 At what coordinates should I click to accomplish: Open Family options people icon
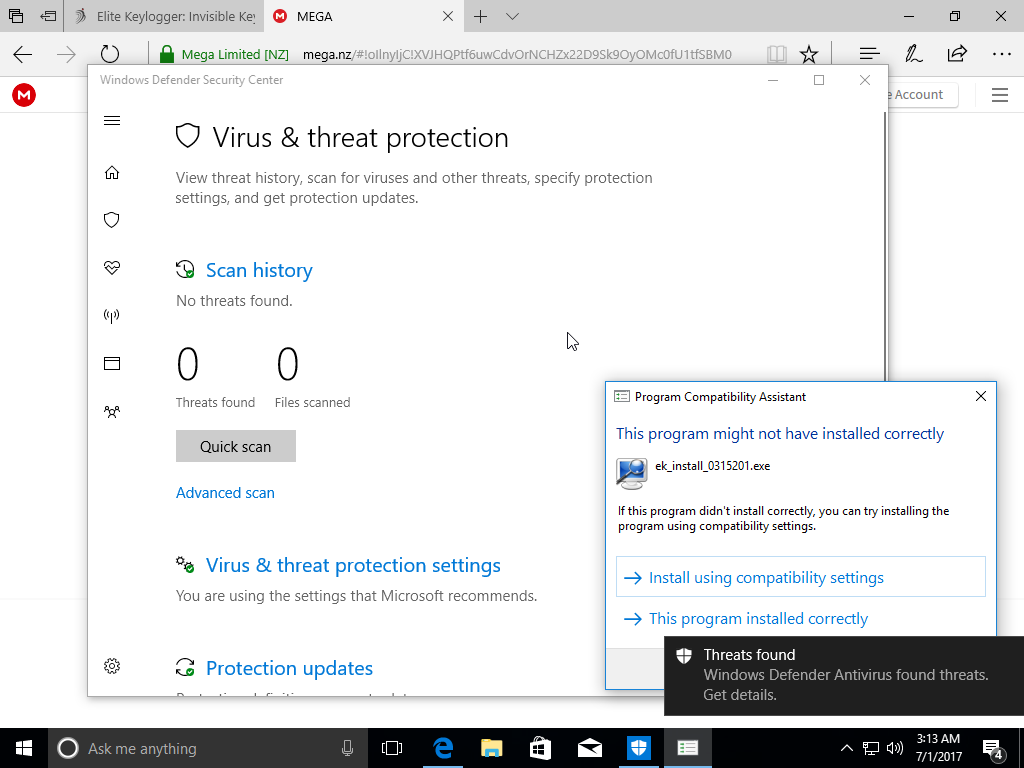(x=112, y=411)
